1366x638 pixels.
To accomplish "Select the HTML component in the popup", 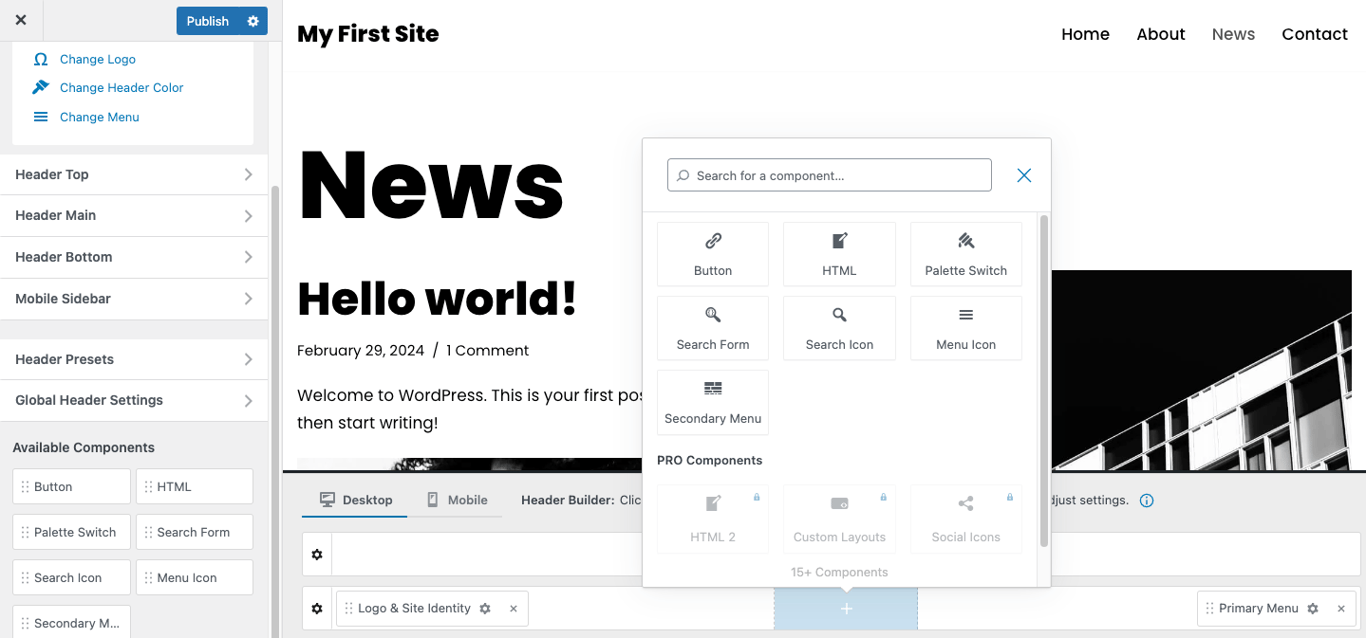I will (839, 254).
